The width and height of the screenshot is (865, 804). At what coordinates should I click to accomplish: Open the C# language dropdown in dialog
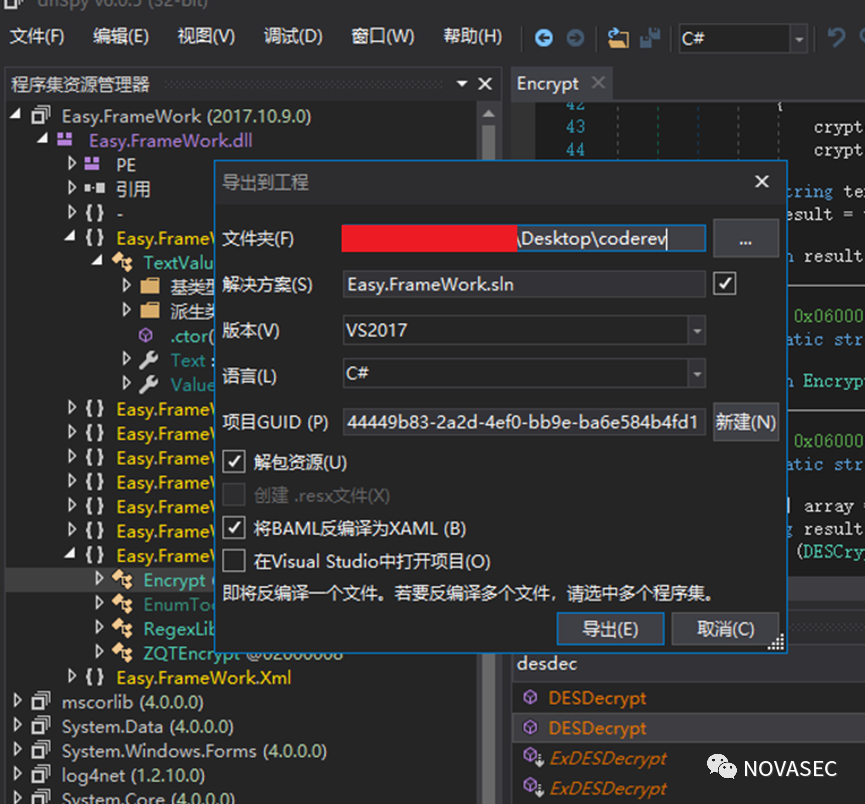pyautogui.click(x=697, y=374)
